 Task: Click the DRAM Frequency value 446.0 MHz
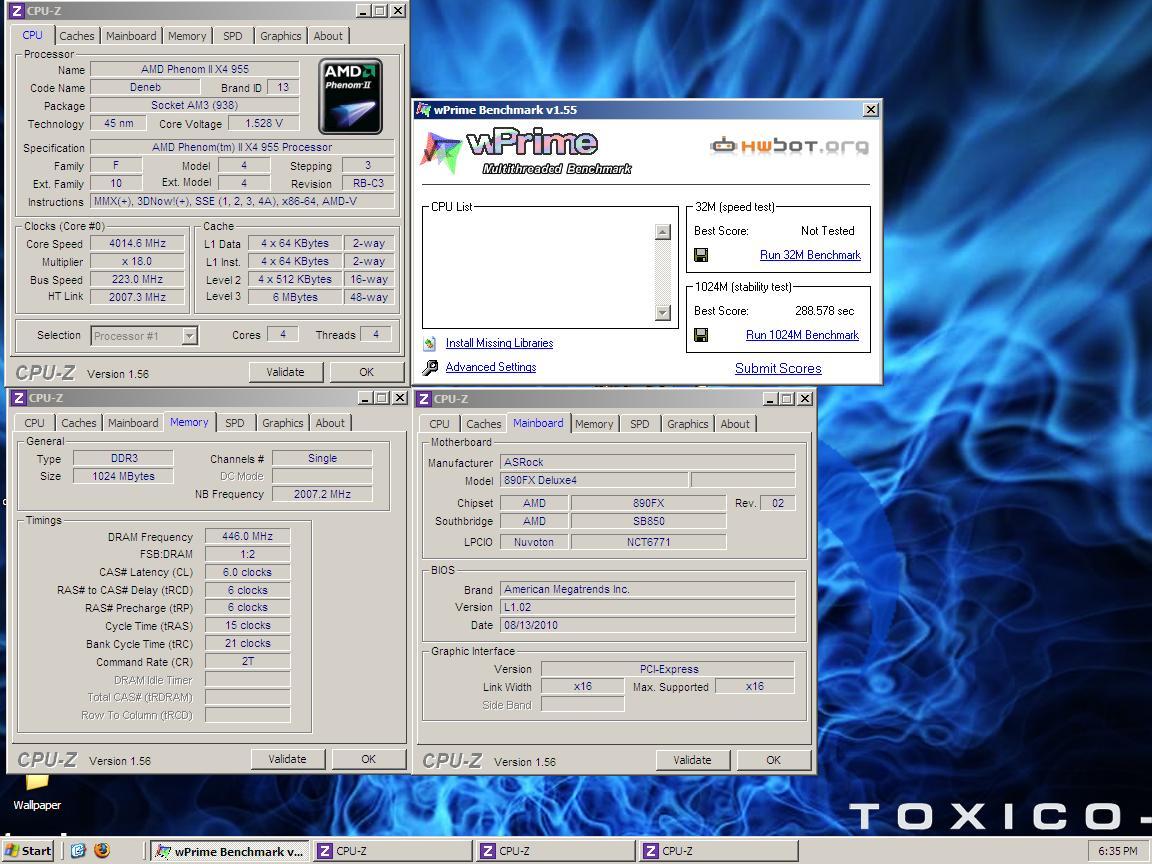(x=248, y=536)
